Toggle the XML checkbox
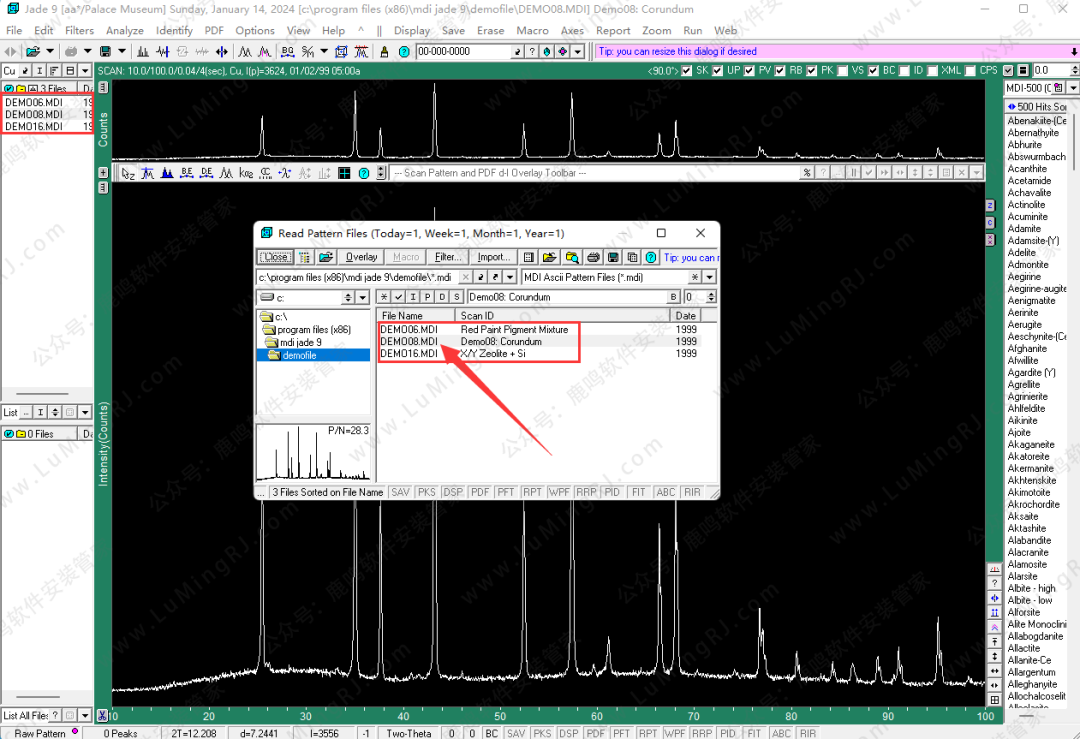This screenshot has height=739, width=1080. click(933, 71)
